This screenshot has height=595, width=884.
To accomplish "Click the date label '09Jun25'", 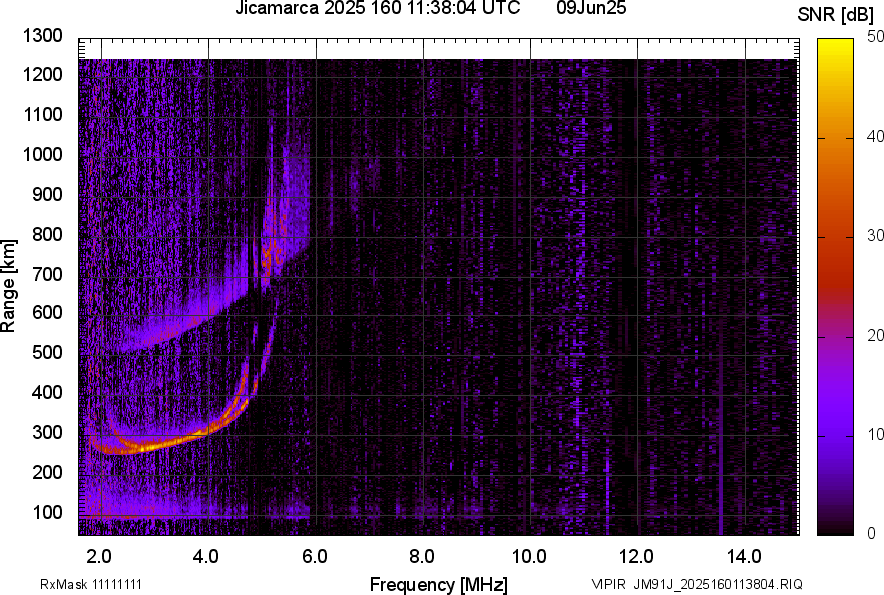I will (591, 8).
